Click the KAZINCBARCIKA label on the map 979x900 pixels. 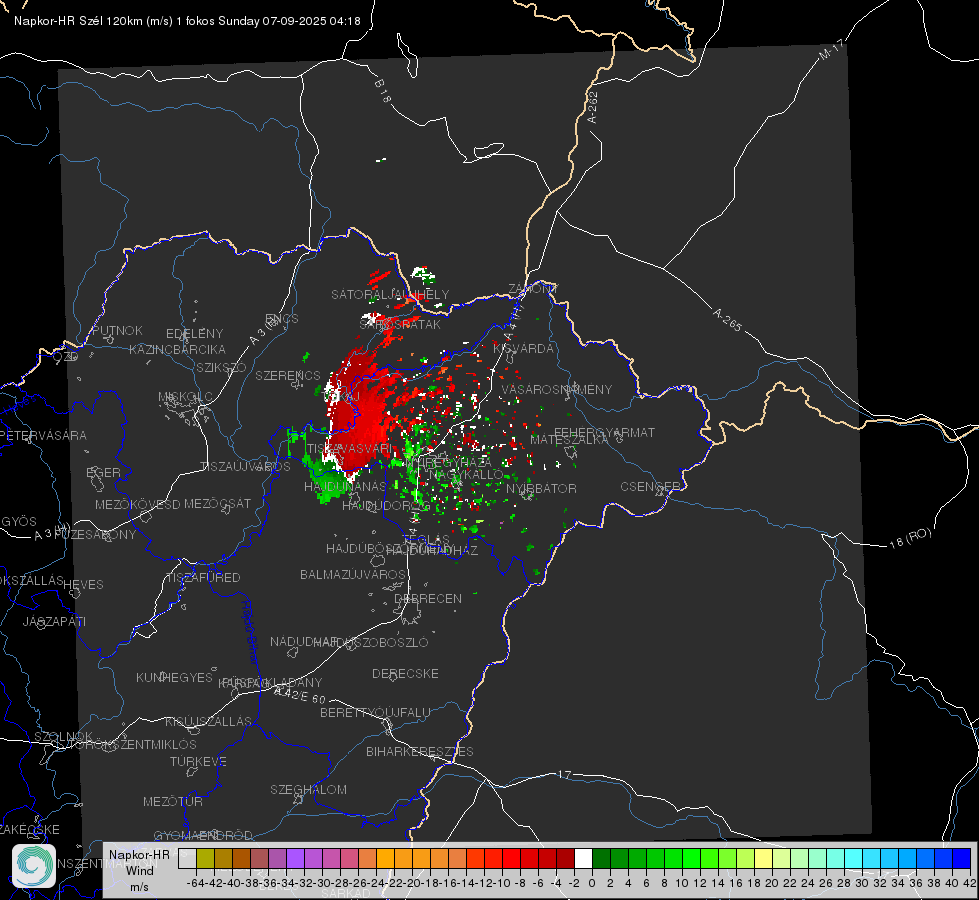[177, 350]
